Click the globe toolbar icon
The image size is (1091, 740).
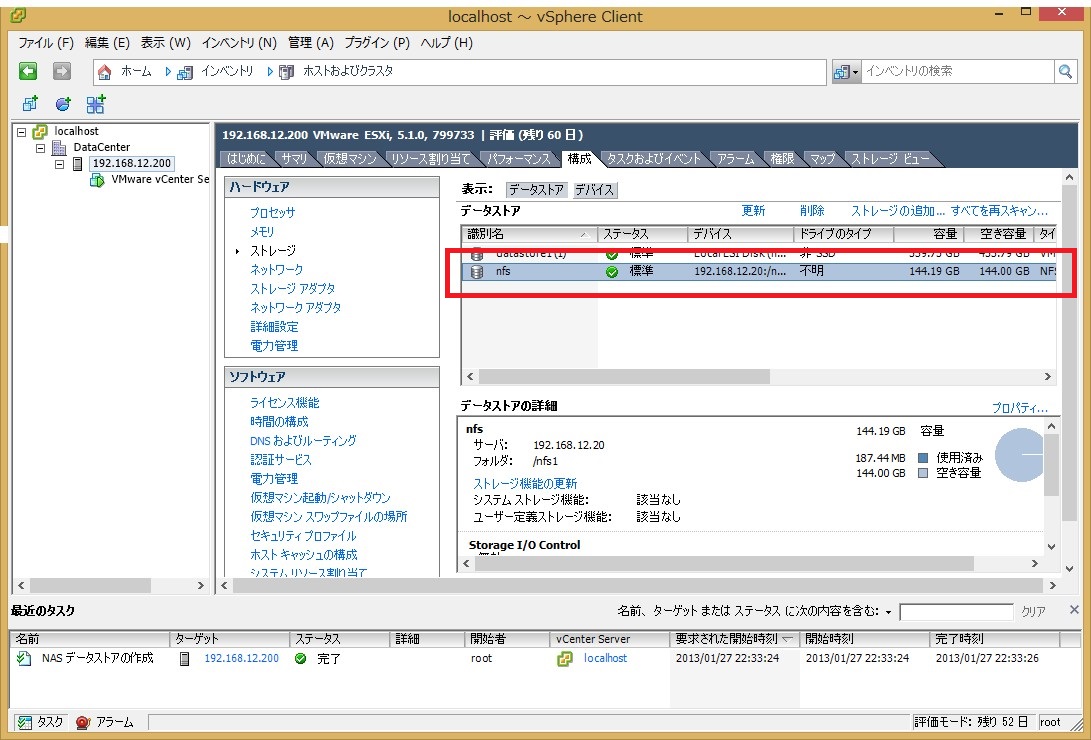point(63,104)
